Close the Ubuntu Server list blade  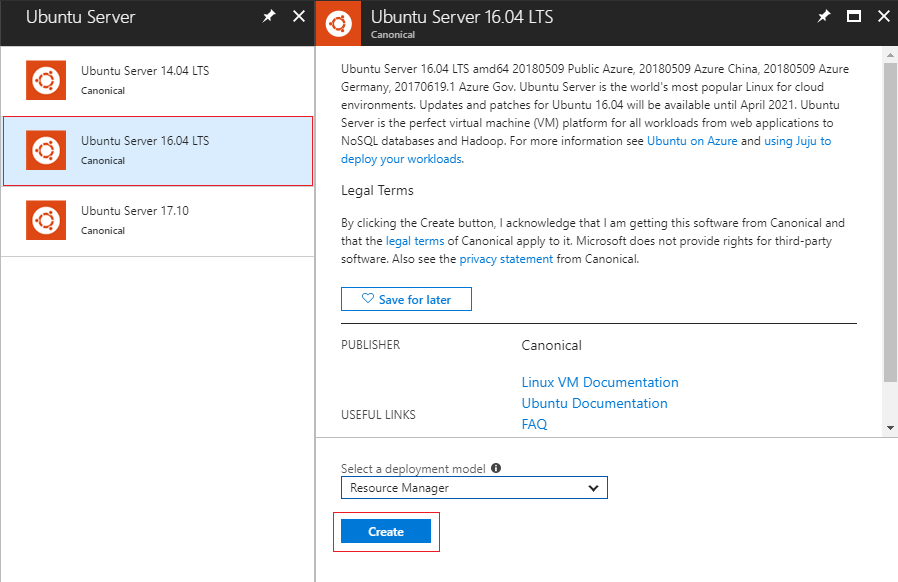(299, 17)
